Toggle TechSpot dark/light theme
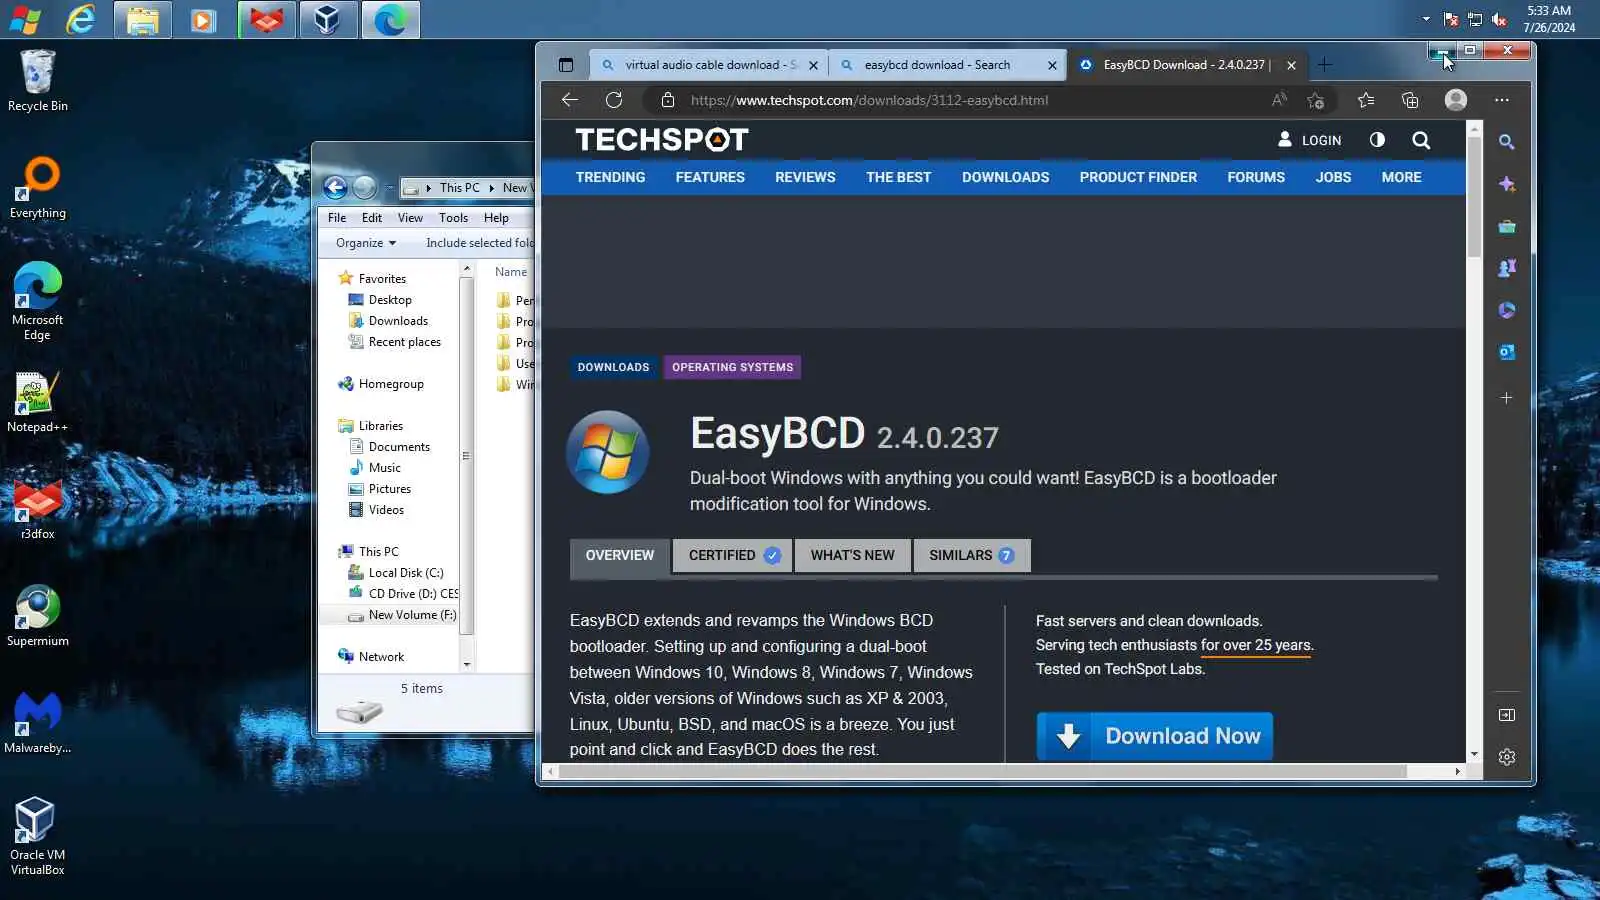Viewport: 1600px width, 900px height. pos(1377,140)
